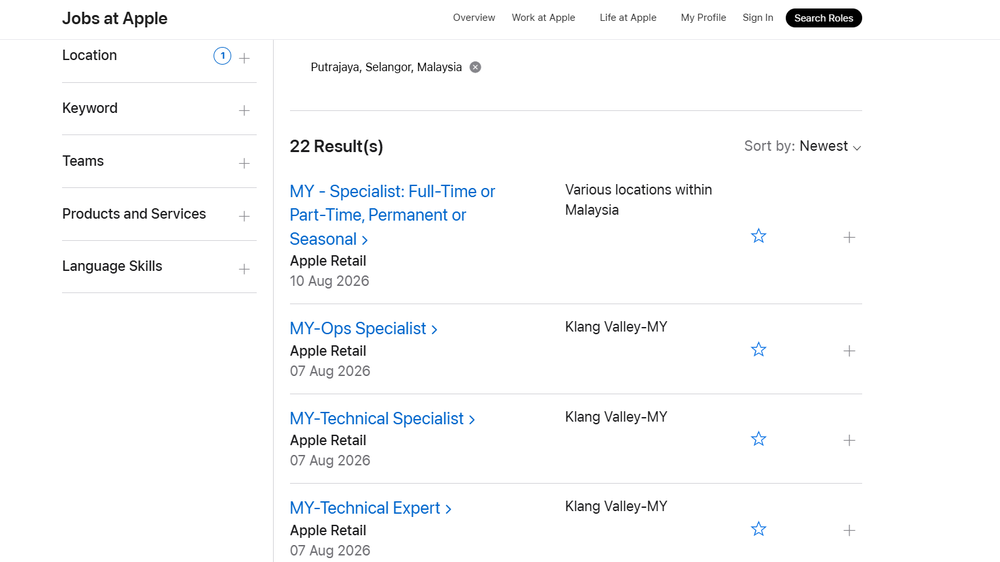Open the Overview page
This screenshot has width=1000, height=562.
point(474,18)
